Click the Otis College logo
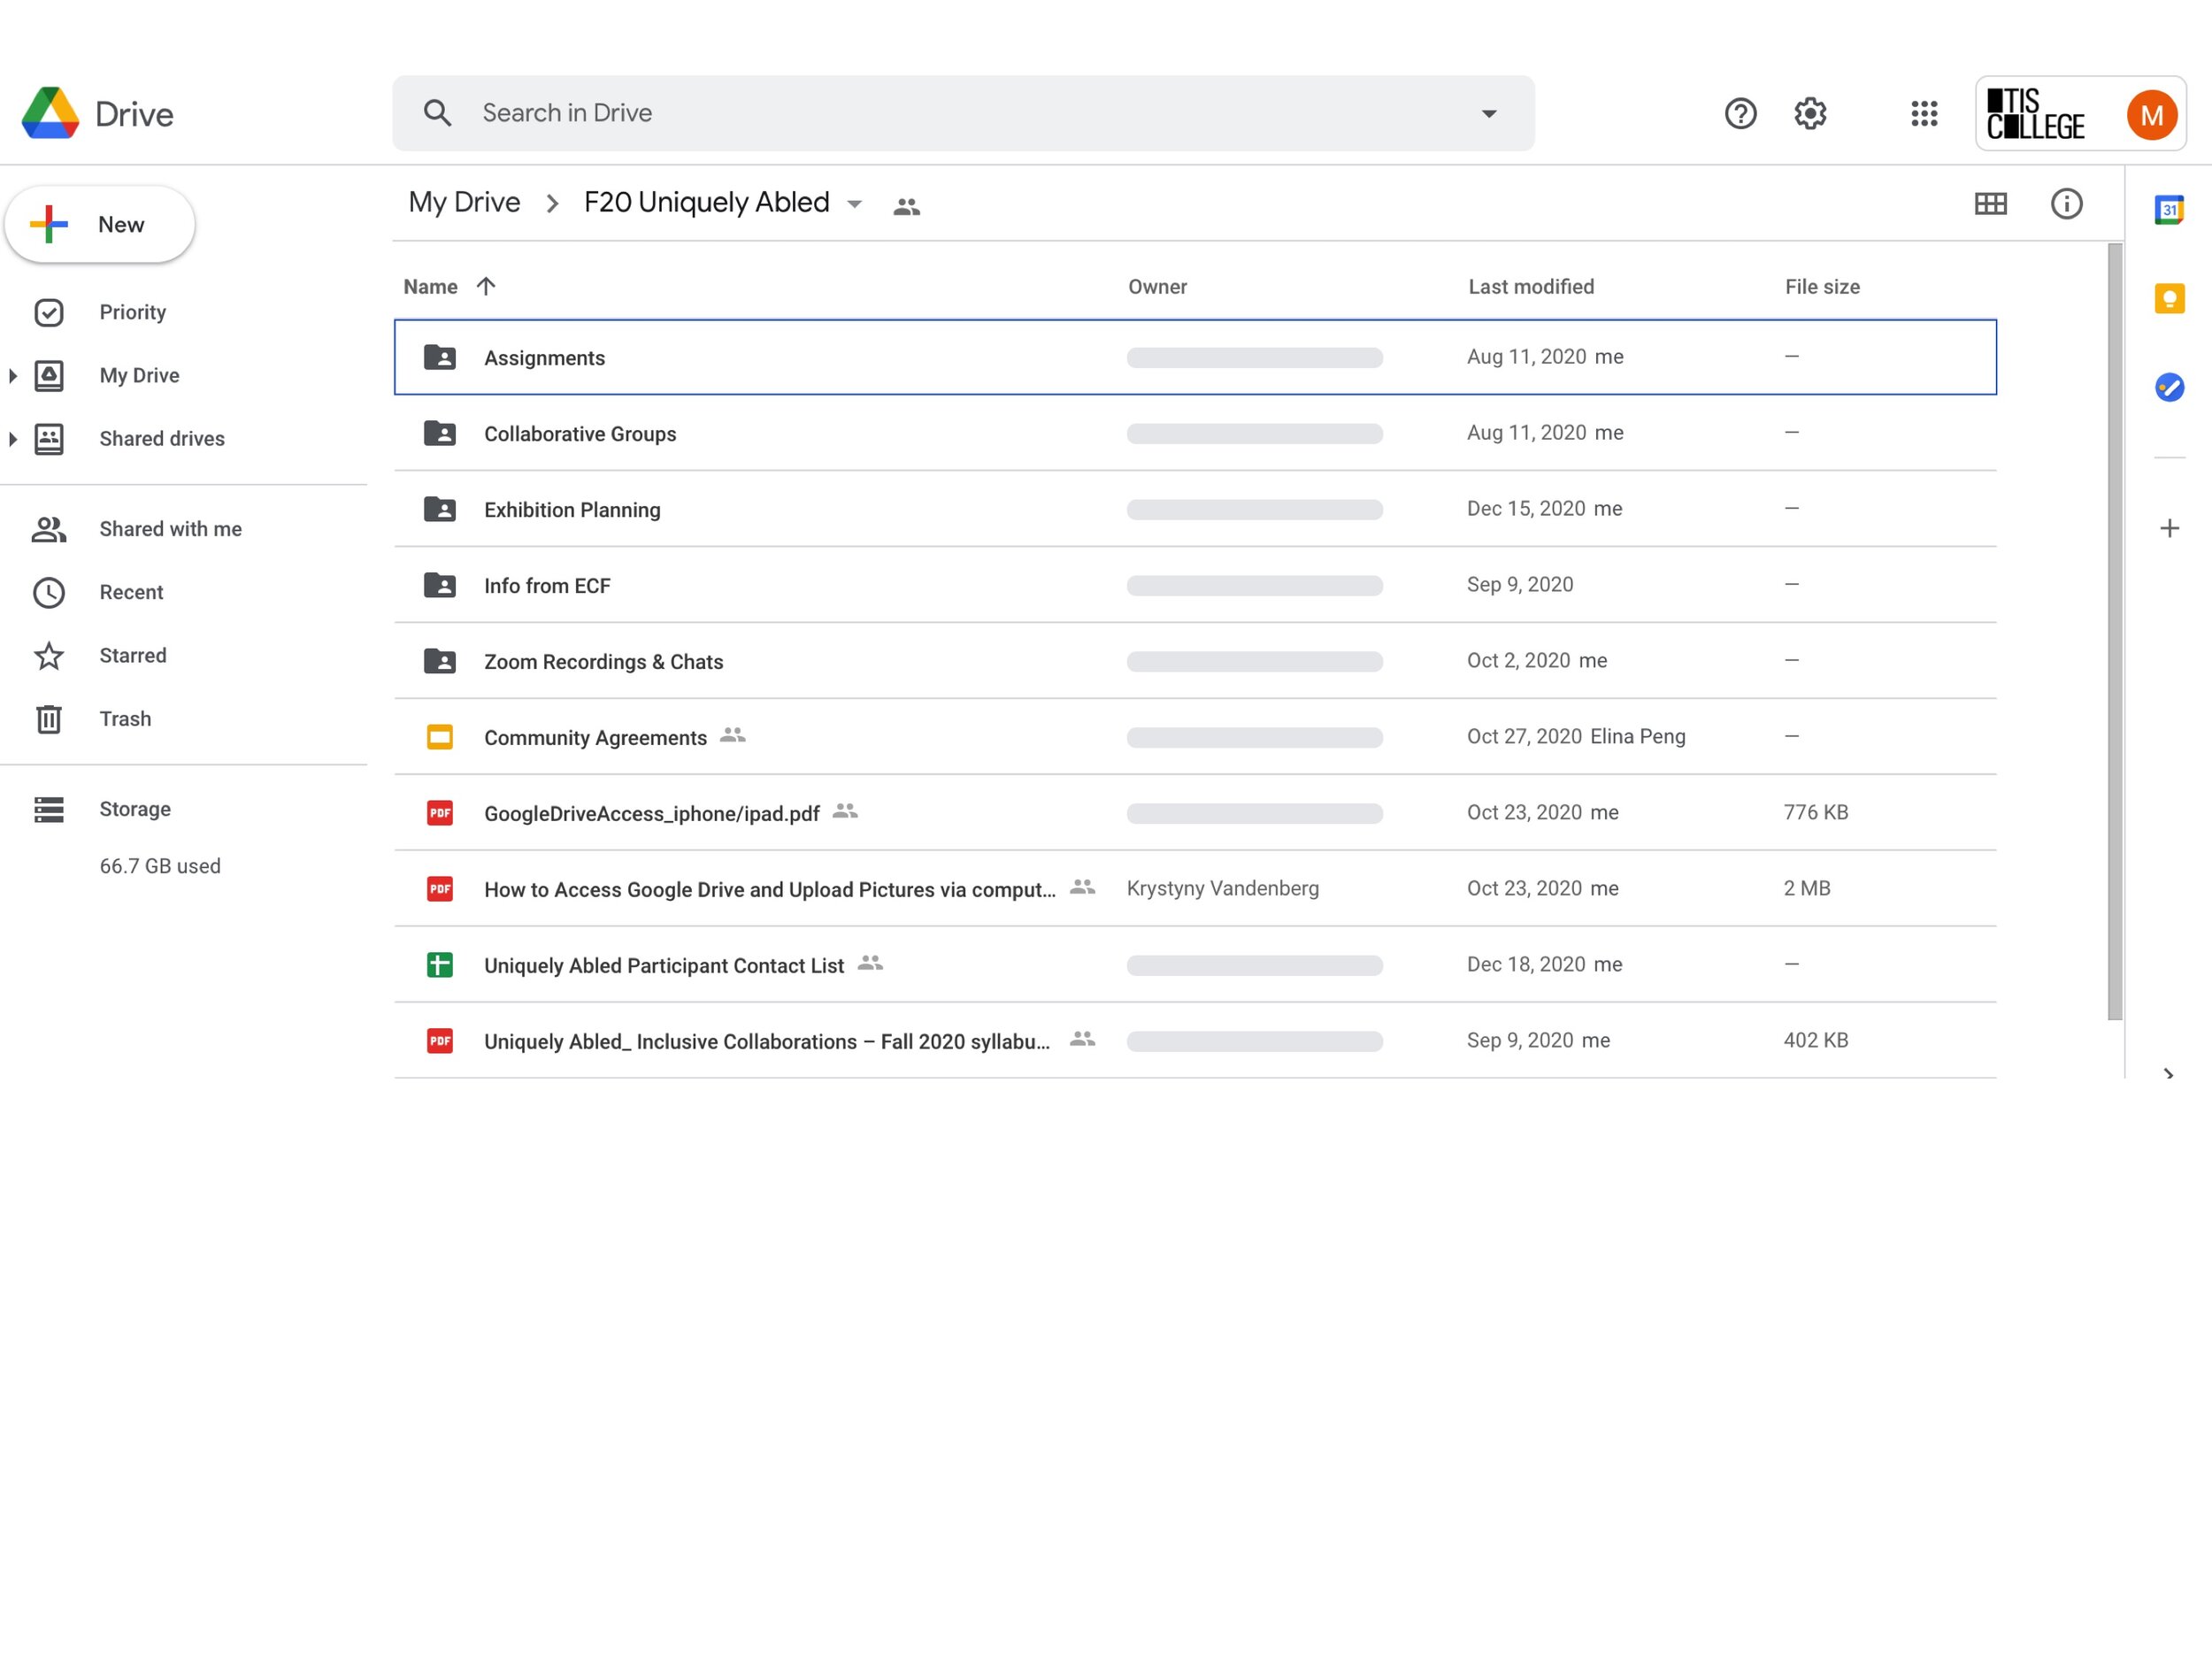2212x1659 pixels. (x=2035, y=114)
